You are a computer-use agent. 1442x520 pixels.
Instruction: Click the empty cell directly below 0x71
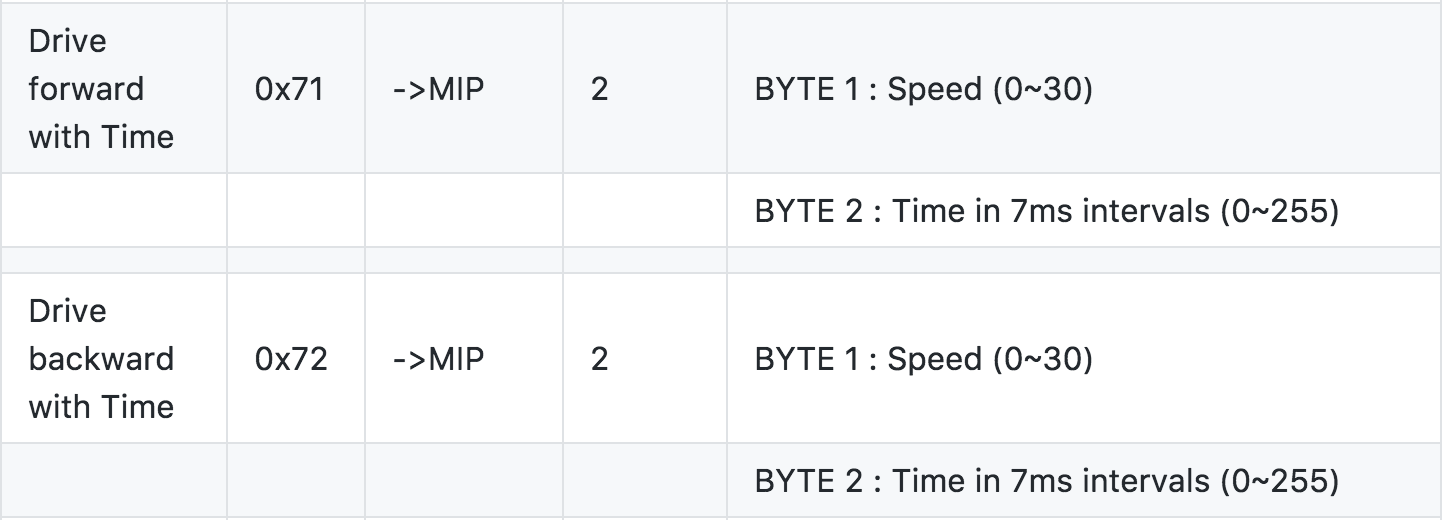tap(296, 210)
